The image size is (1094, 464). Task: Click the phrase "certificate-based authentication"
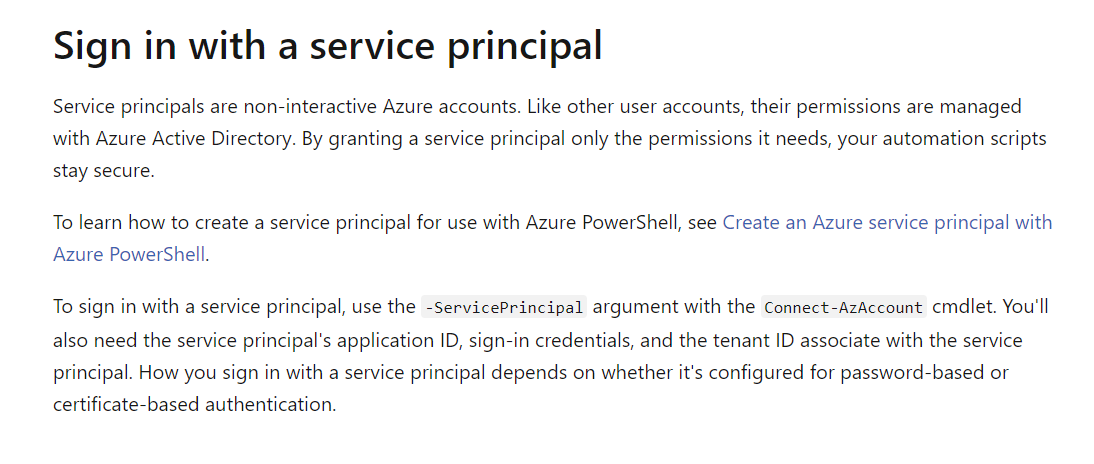[194, 404]
